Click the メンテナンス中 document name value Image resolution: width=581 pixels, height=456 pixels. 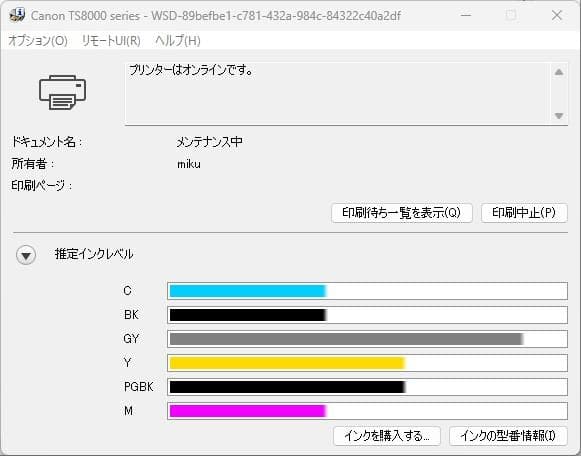[209, 142]
